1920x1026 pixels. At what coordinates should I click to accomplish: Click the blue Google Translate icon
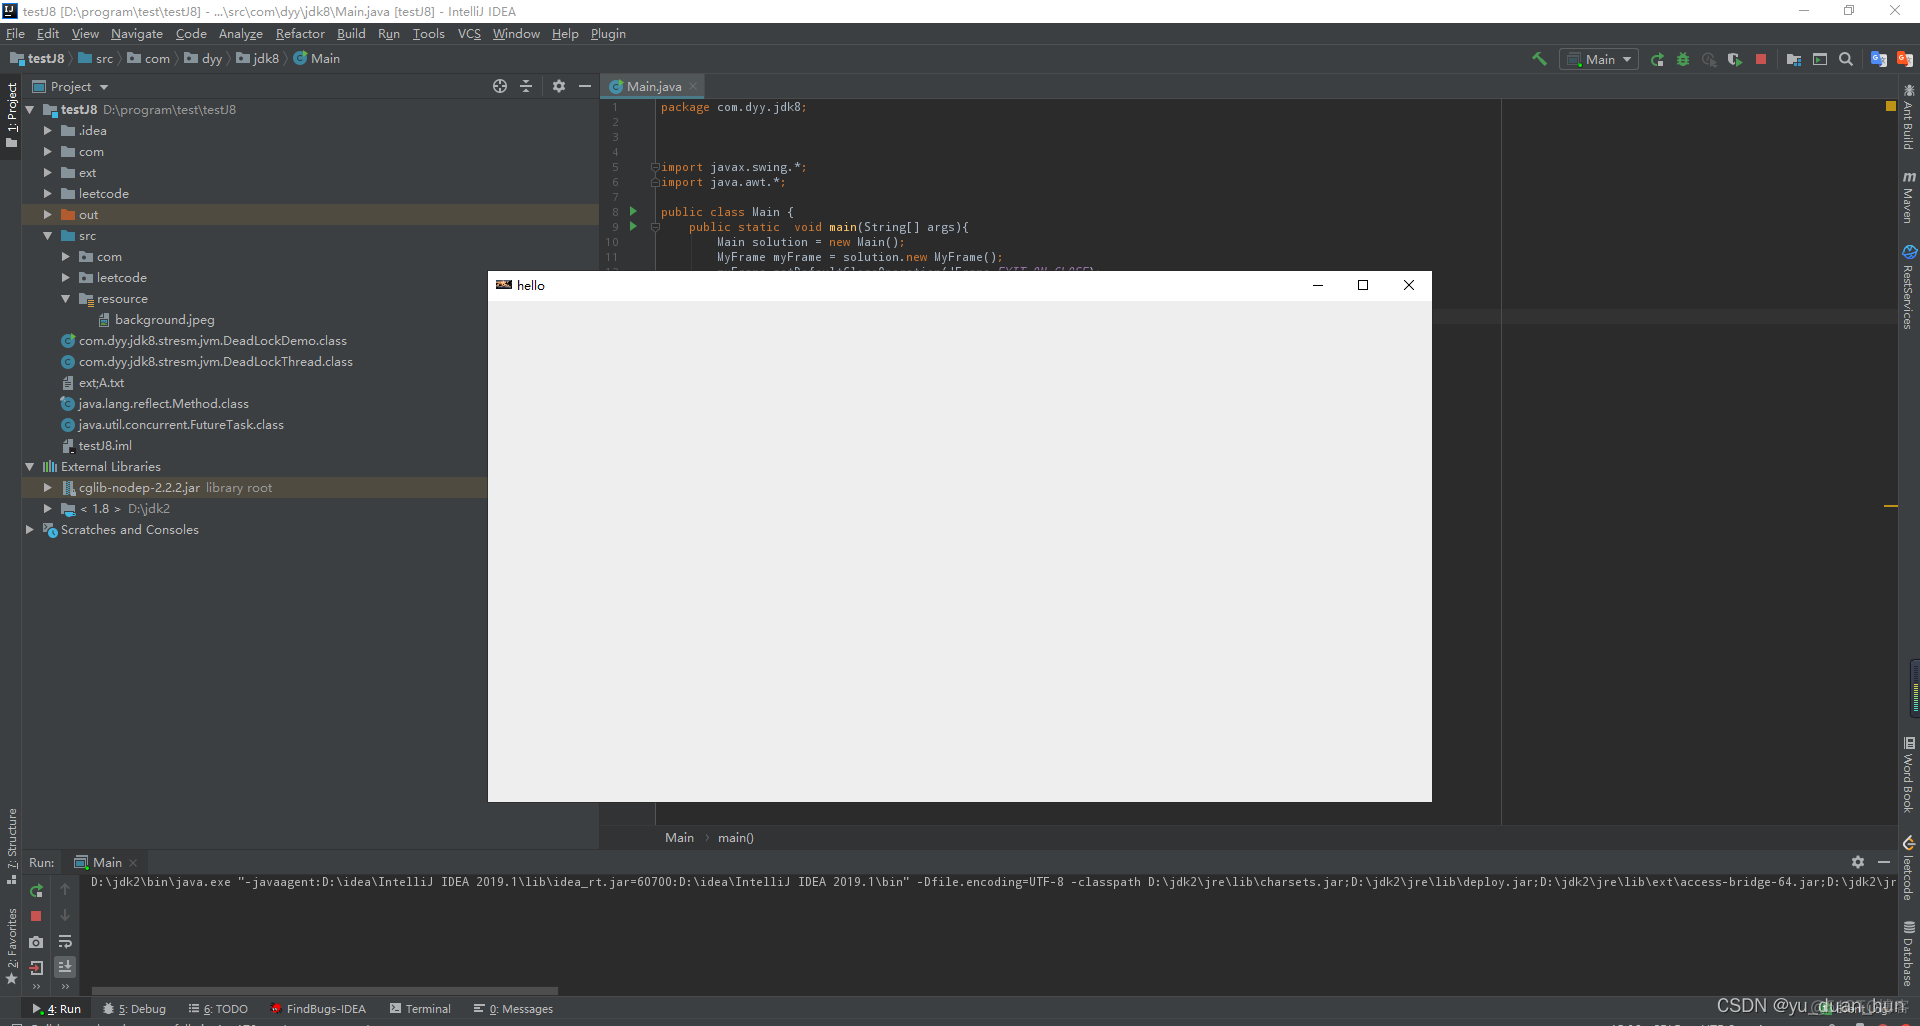coord(1879,60)
